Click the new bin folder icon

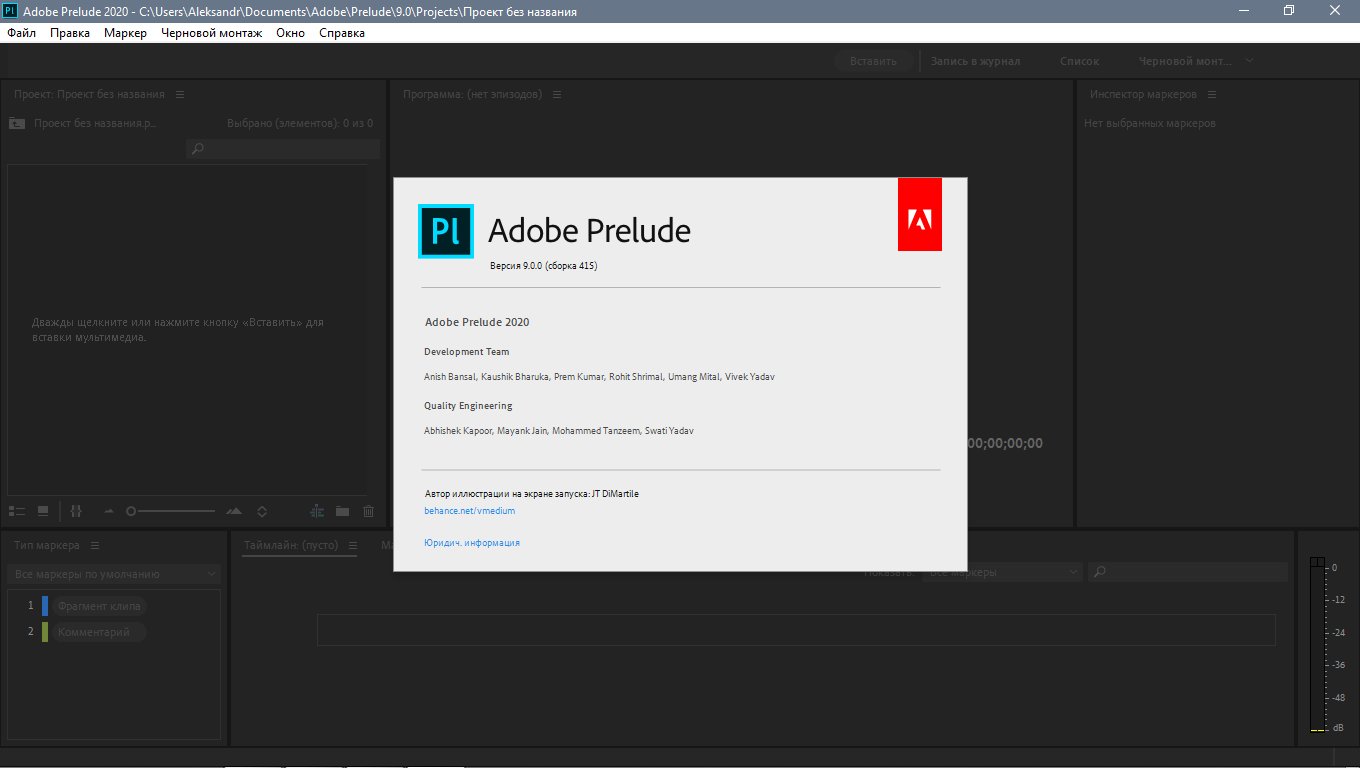coord(343,511)
